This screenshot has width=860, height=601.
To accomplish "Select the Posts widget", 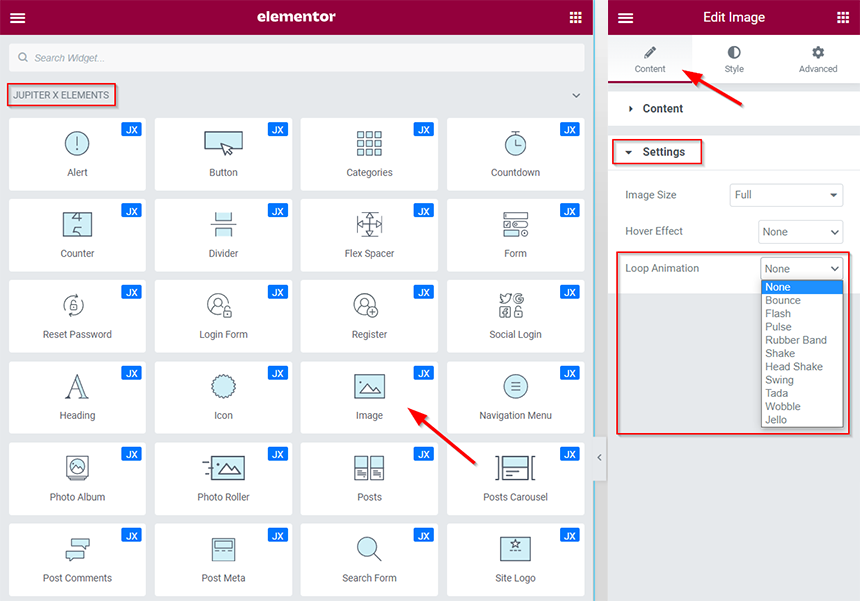I will (369, 479).
